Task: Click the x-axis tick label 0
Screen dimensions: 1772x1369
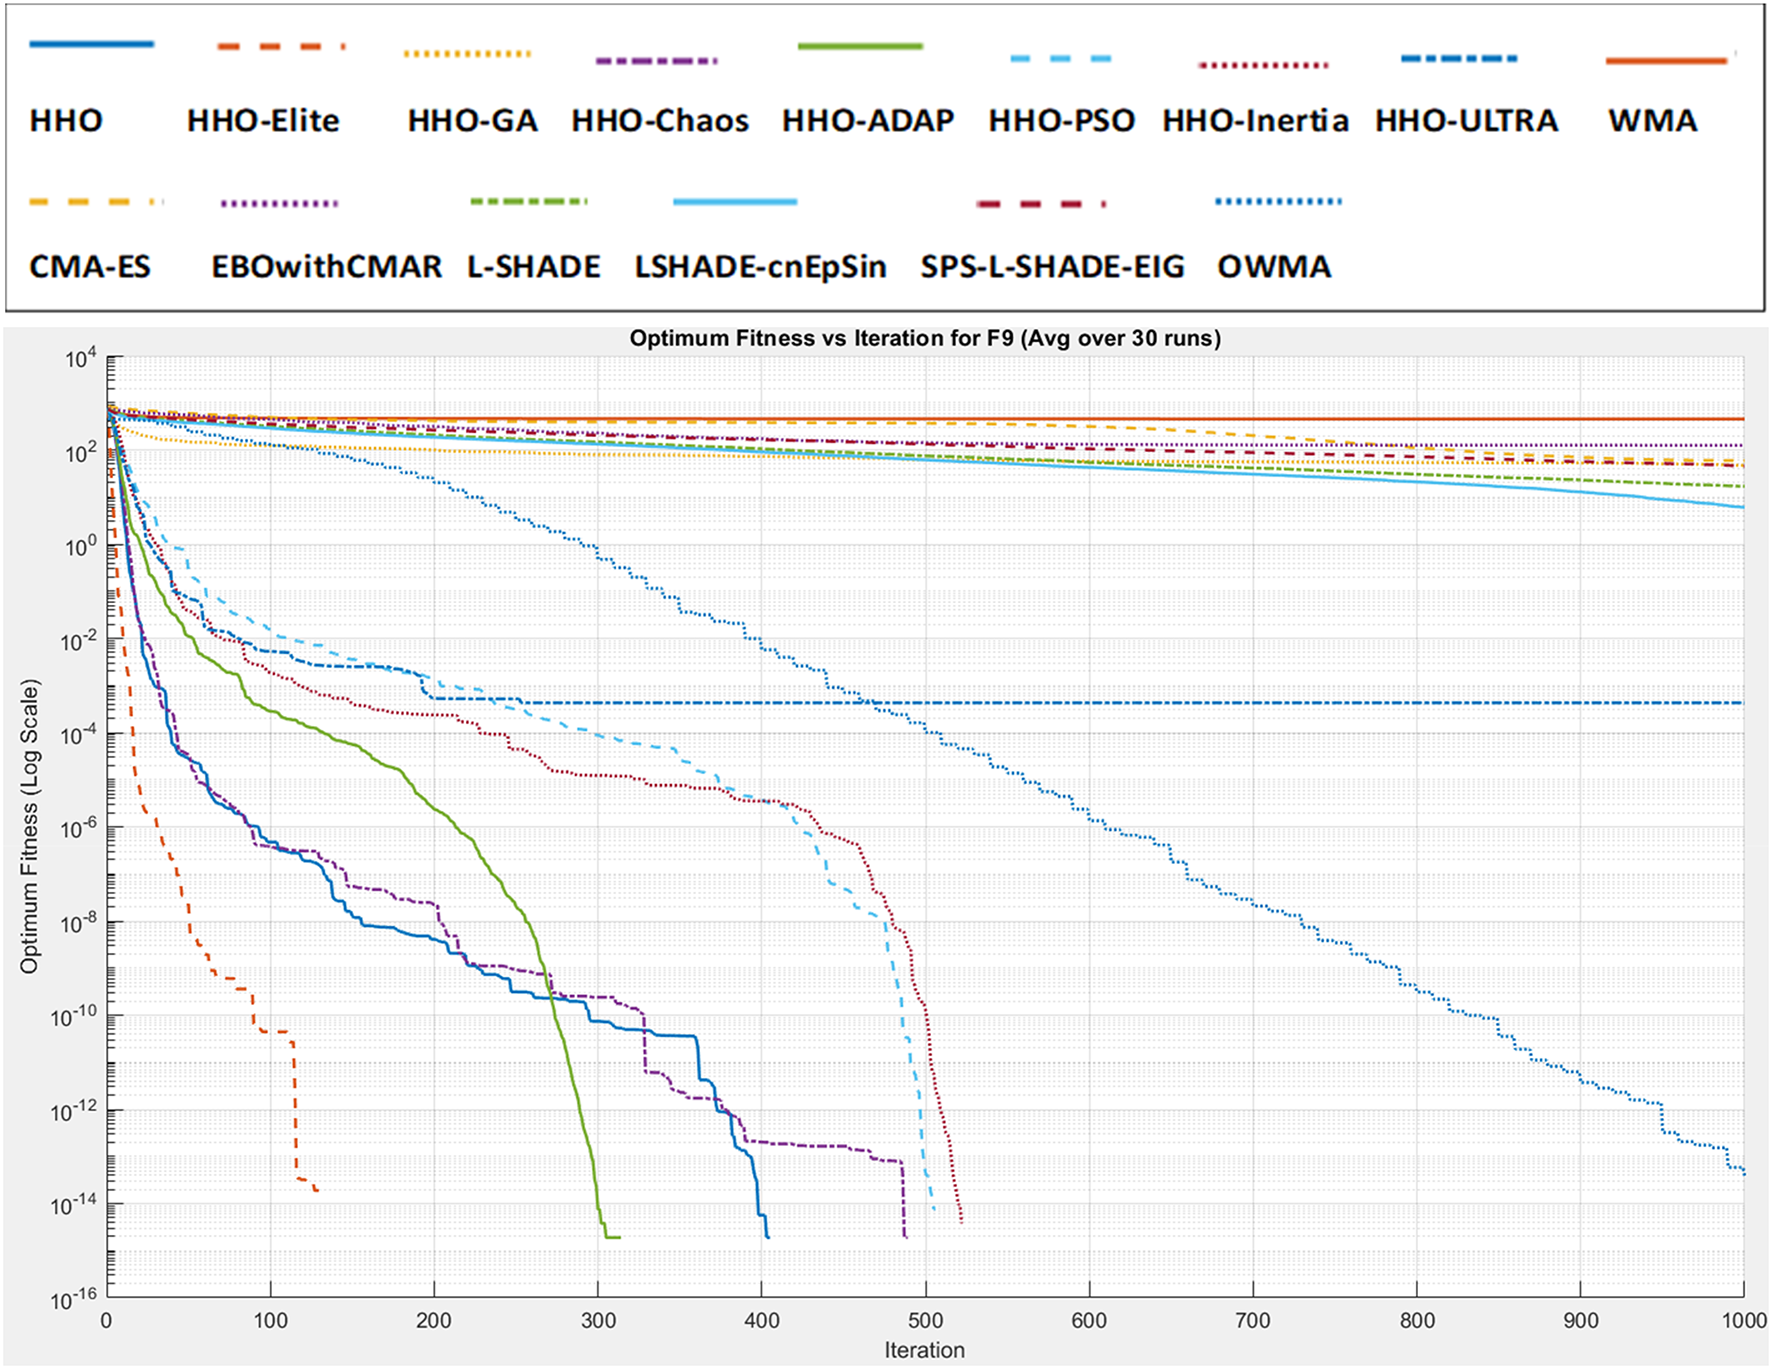Action: (x=106, y=1320)
